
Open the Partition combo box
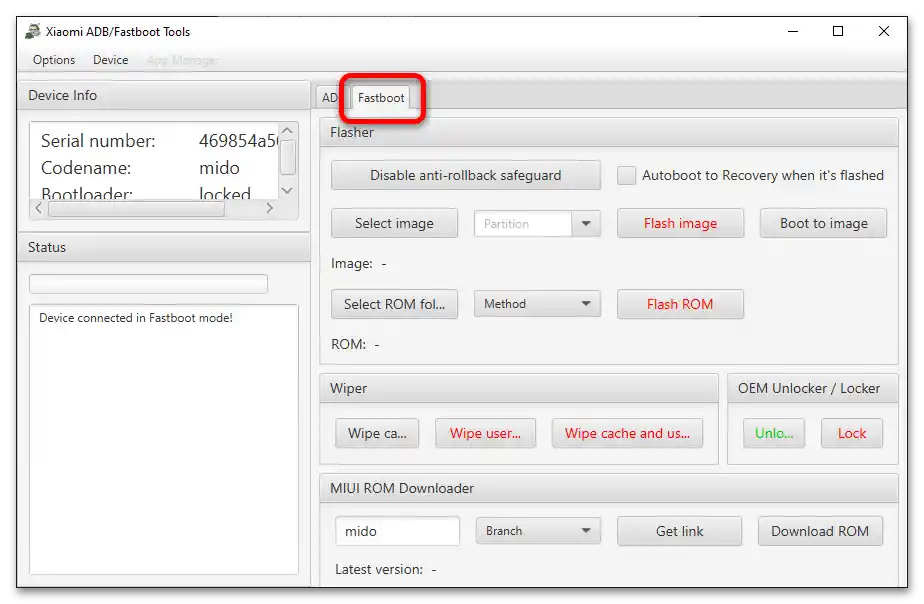click(537, 224)
